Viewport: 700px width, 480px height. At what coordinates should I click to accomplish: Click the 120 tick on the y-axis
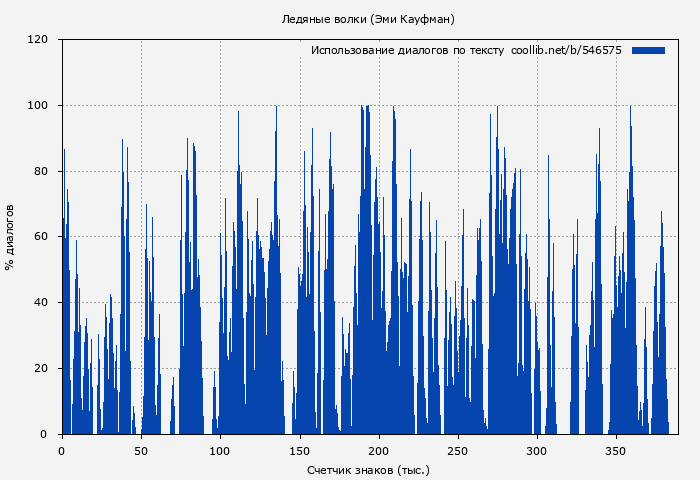tap(39, 40)
